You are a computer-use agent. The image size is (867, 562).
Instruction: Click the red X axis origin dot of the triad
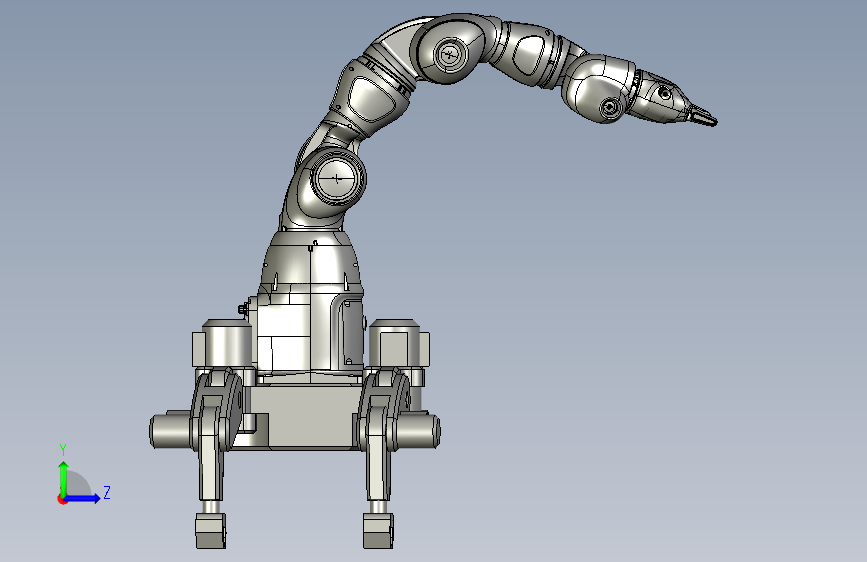(62, 499)
